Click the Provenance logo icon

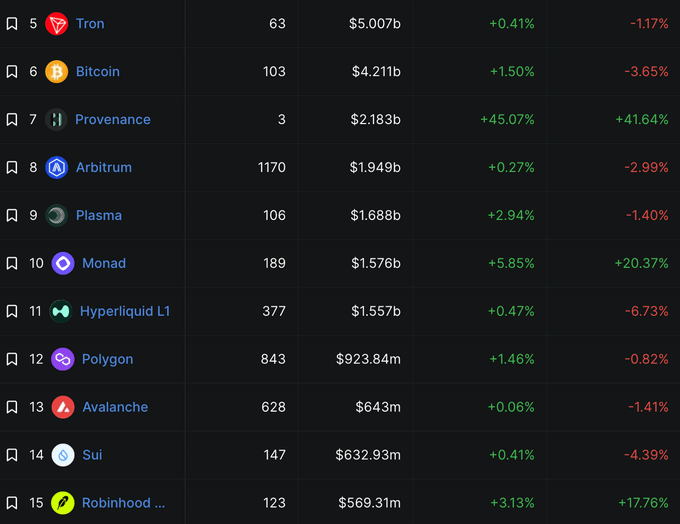[56, 119]
